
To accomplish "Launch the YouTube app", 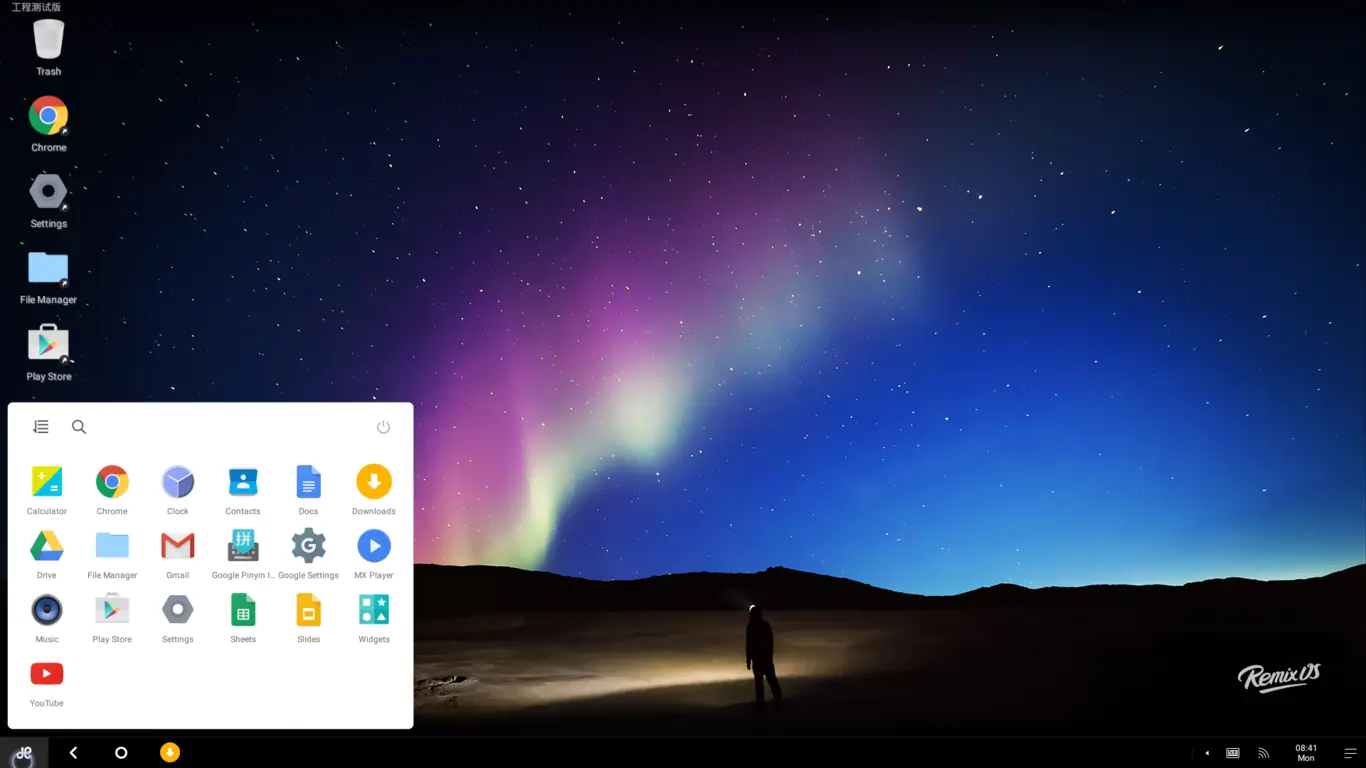I will tap(47, 682).
